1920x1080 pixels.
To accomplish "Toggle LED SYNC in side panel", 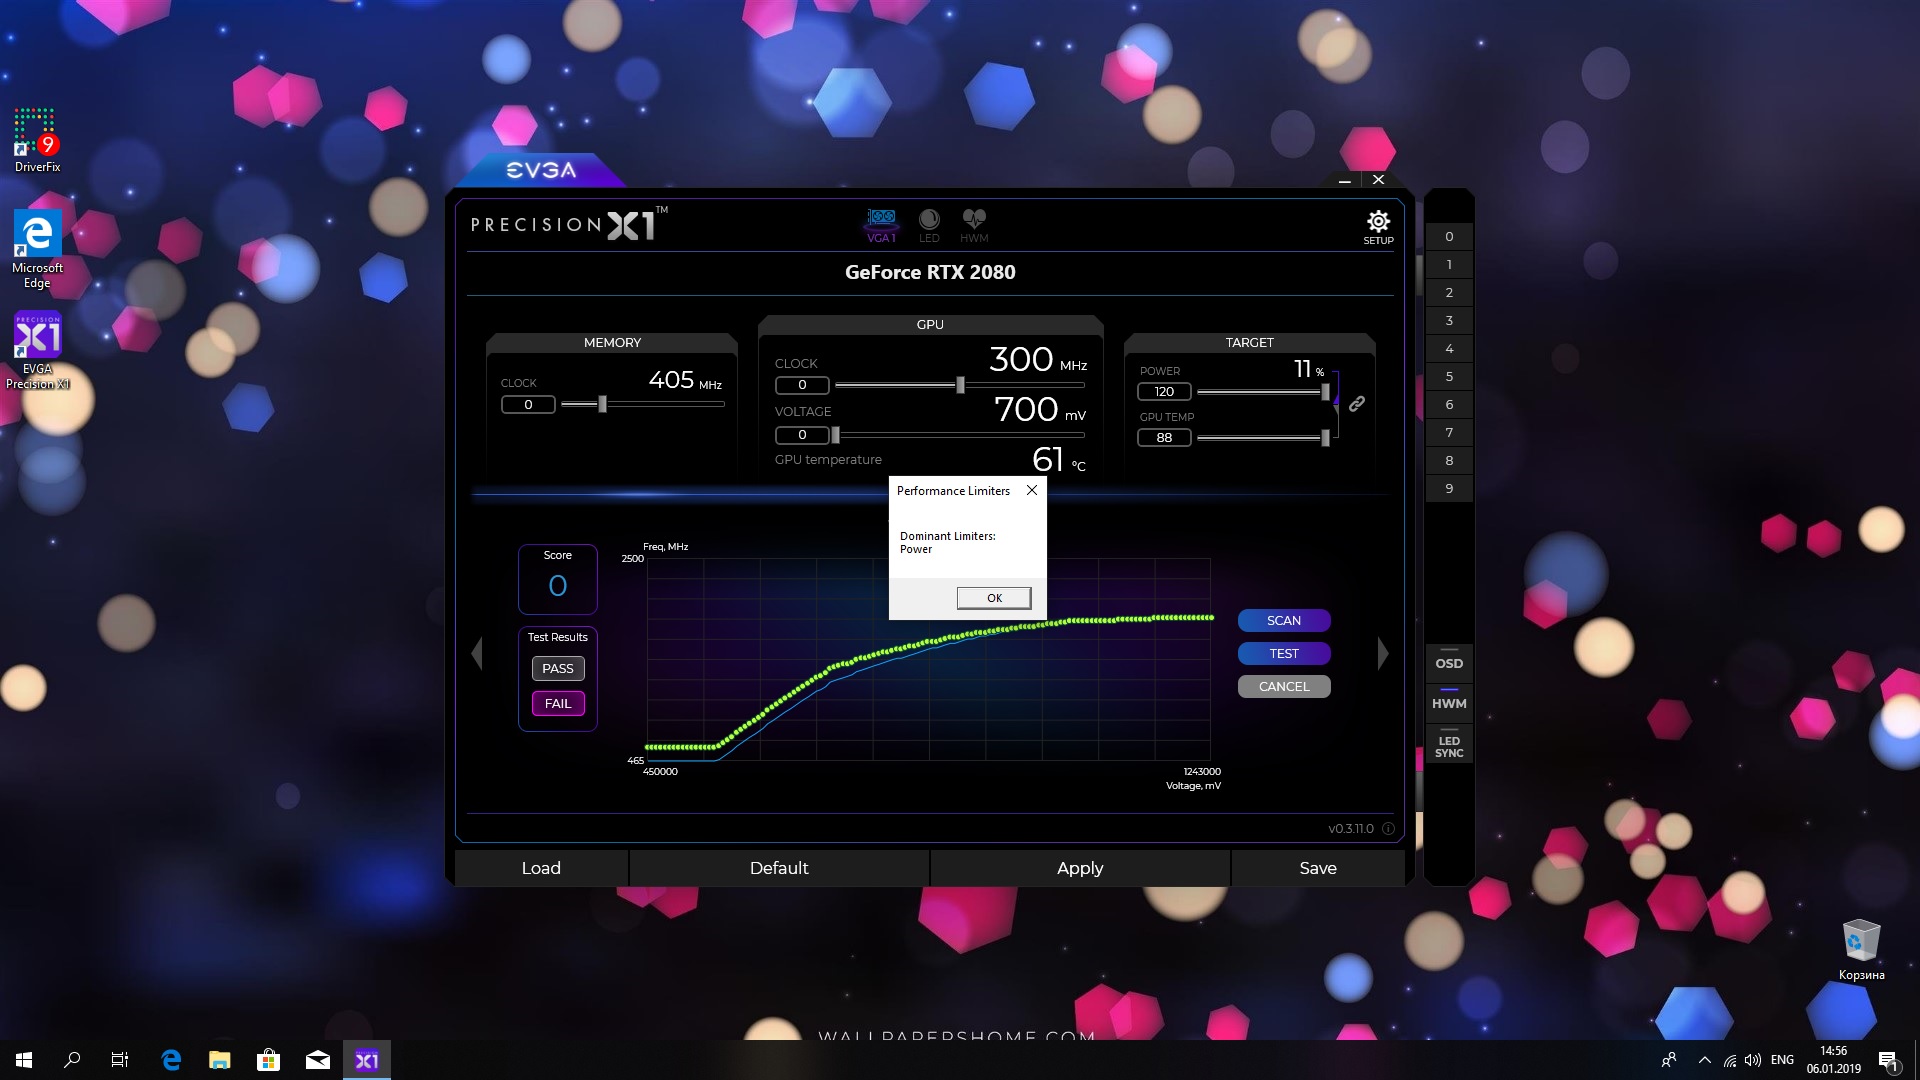I will point(1449,747).
